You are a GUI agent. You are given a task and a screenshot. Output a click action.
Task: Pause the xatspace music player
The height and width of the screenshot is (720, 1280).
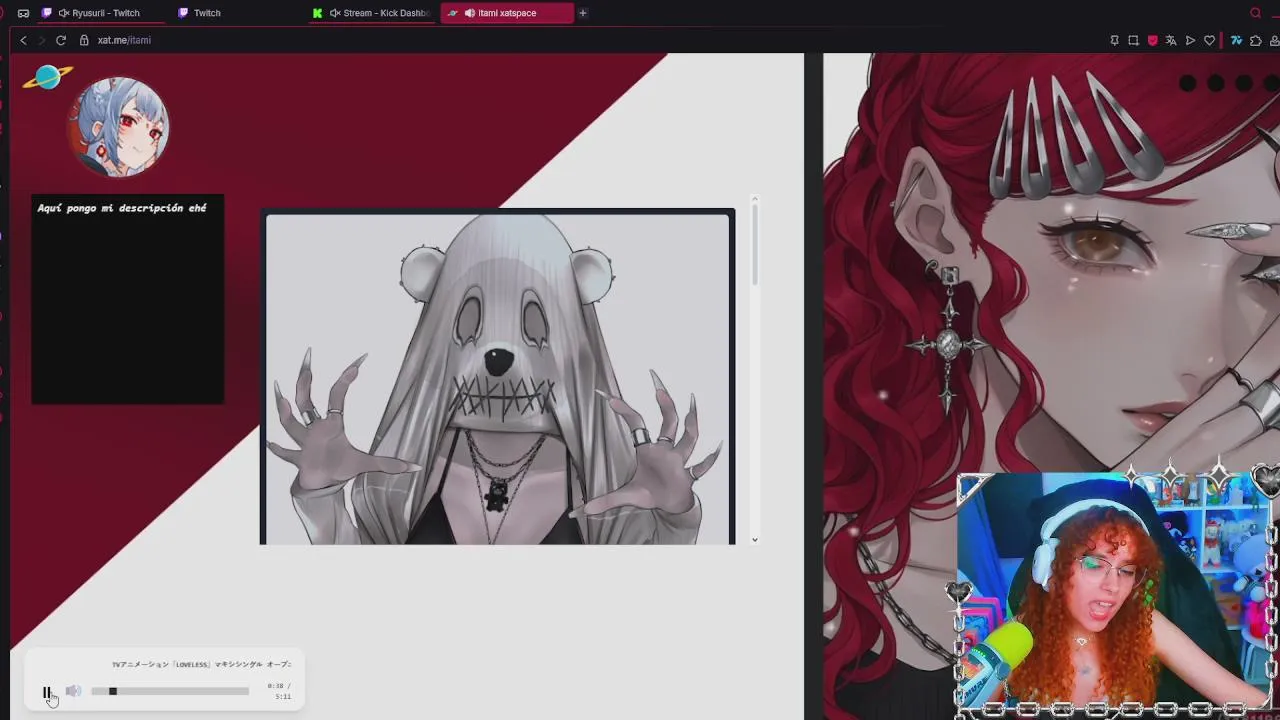pos(46,692)
